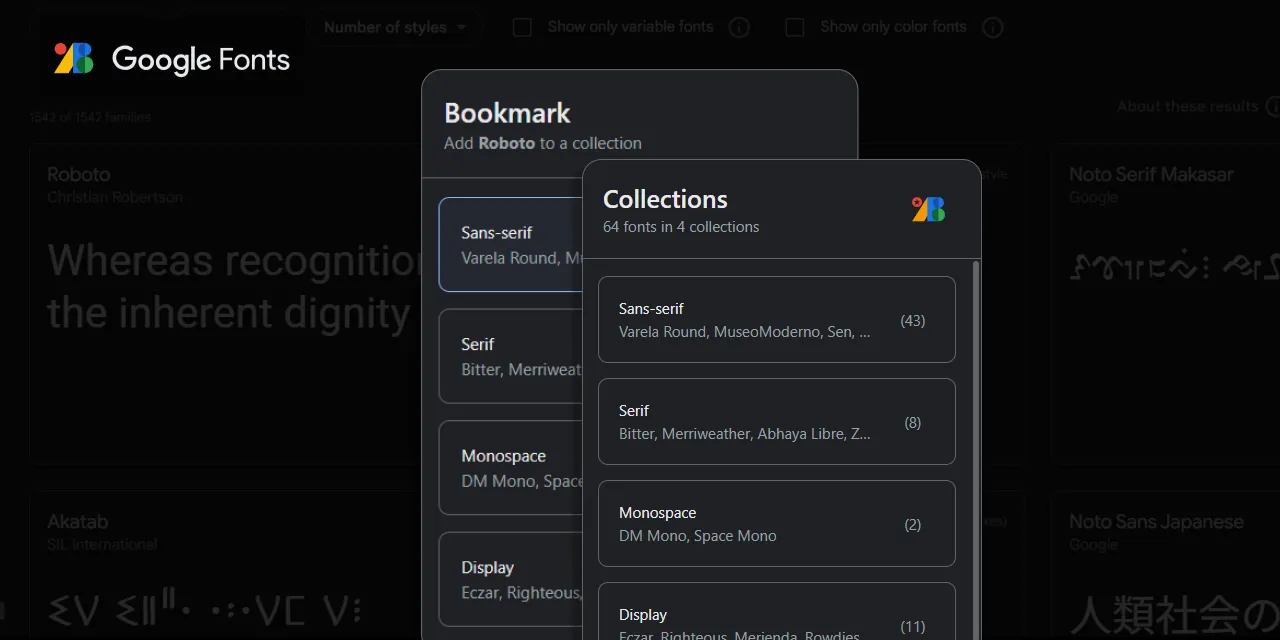The image size is (1280, 640).
Task: Select Monospace collection in Bookmark dialog
Action: 511,468
